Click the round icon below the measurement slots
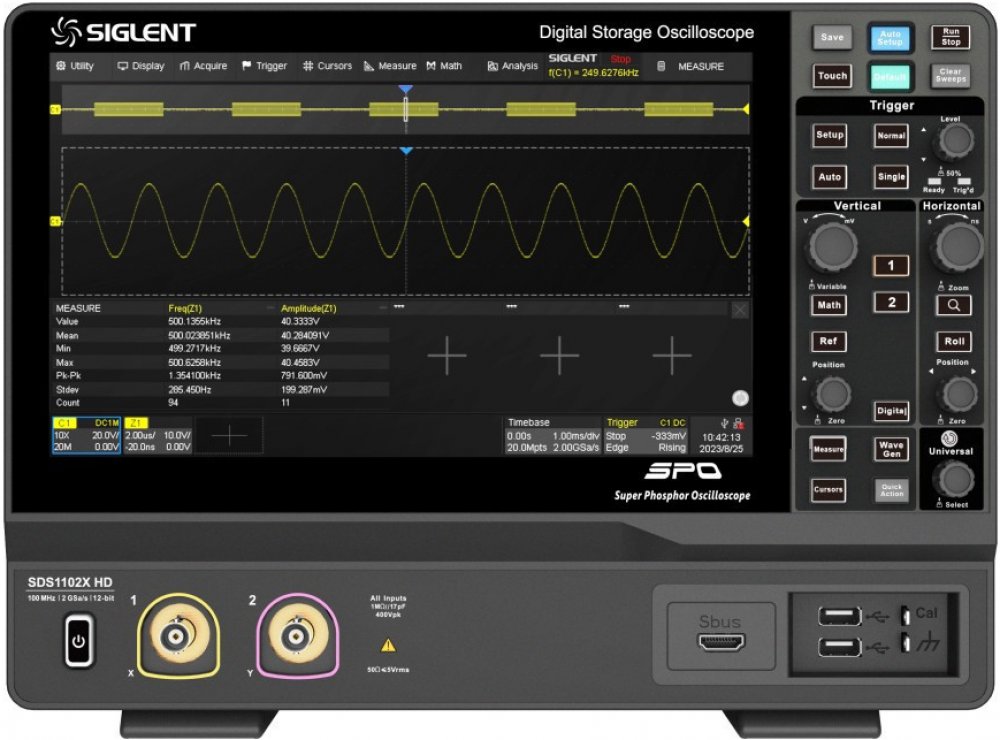This screenshot has width=1000, height=740. [x=740, y=397]
